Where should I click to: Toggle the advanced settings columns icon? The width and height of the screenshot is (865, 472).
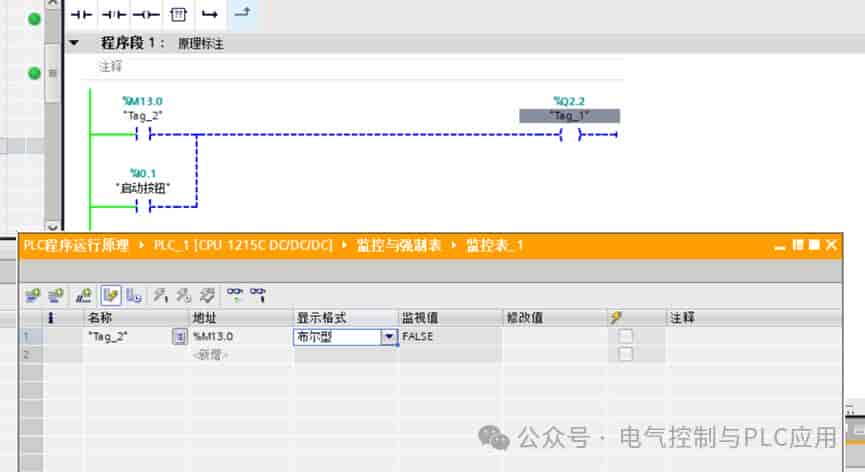134,296
